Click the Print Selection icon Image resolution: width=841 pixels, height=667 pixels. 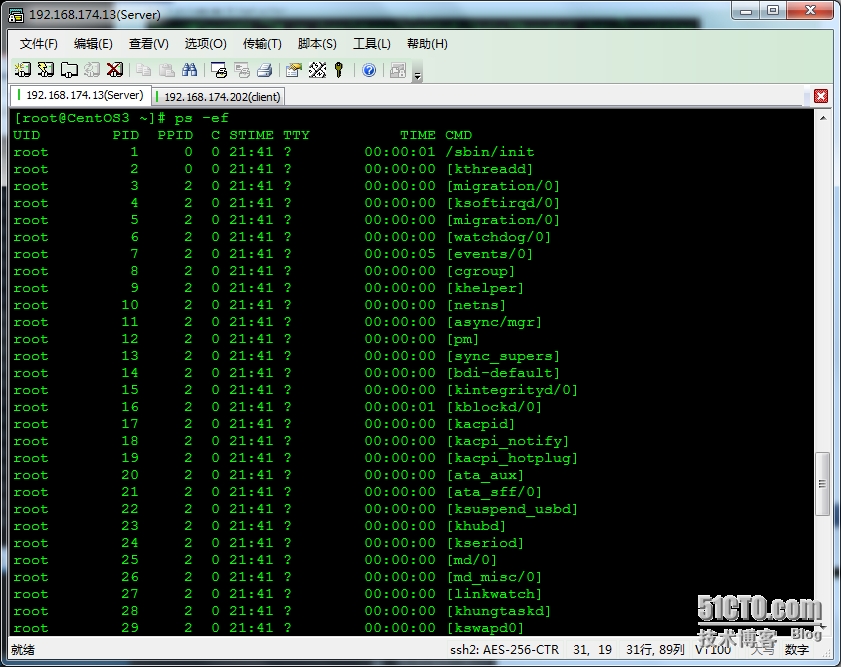click(x=242, y=70)
